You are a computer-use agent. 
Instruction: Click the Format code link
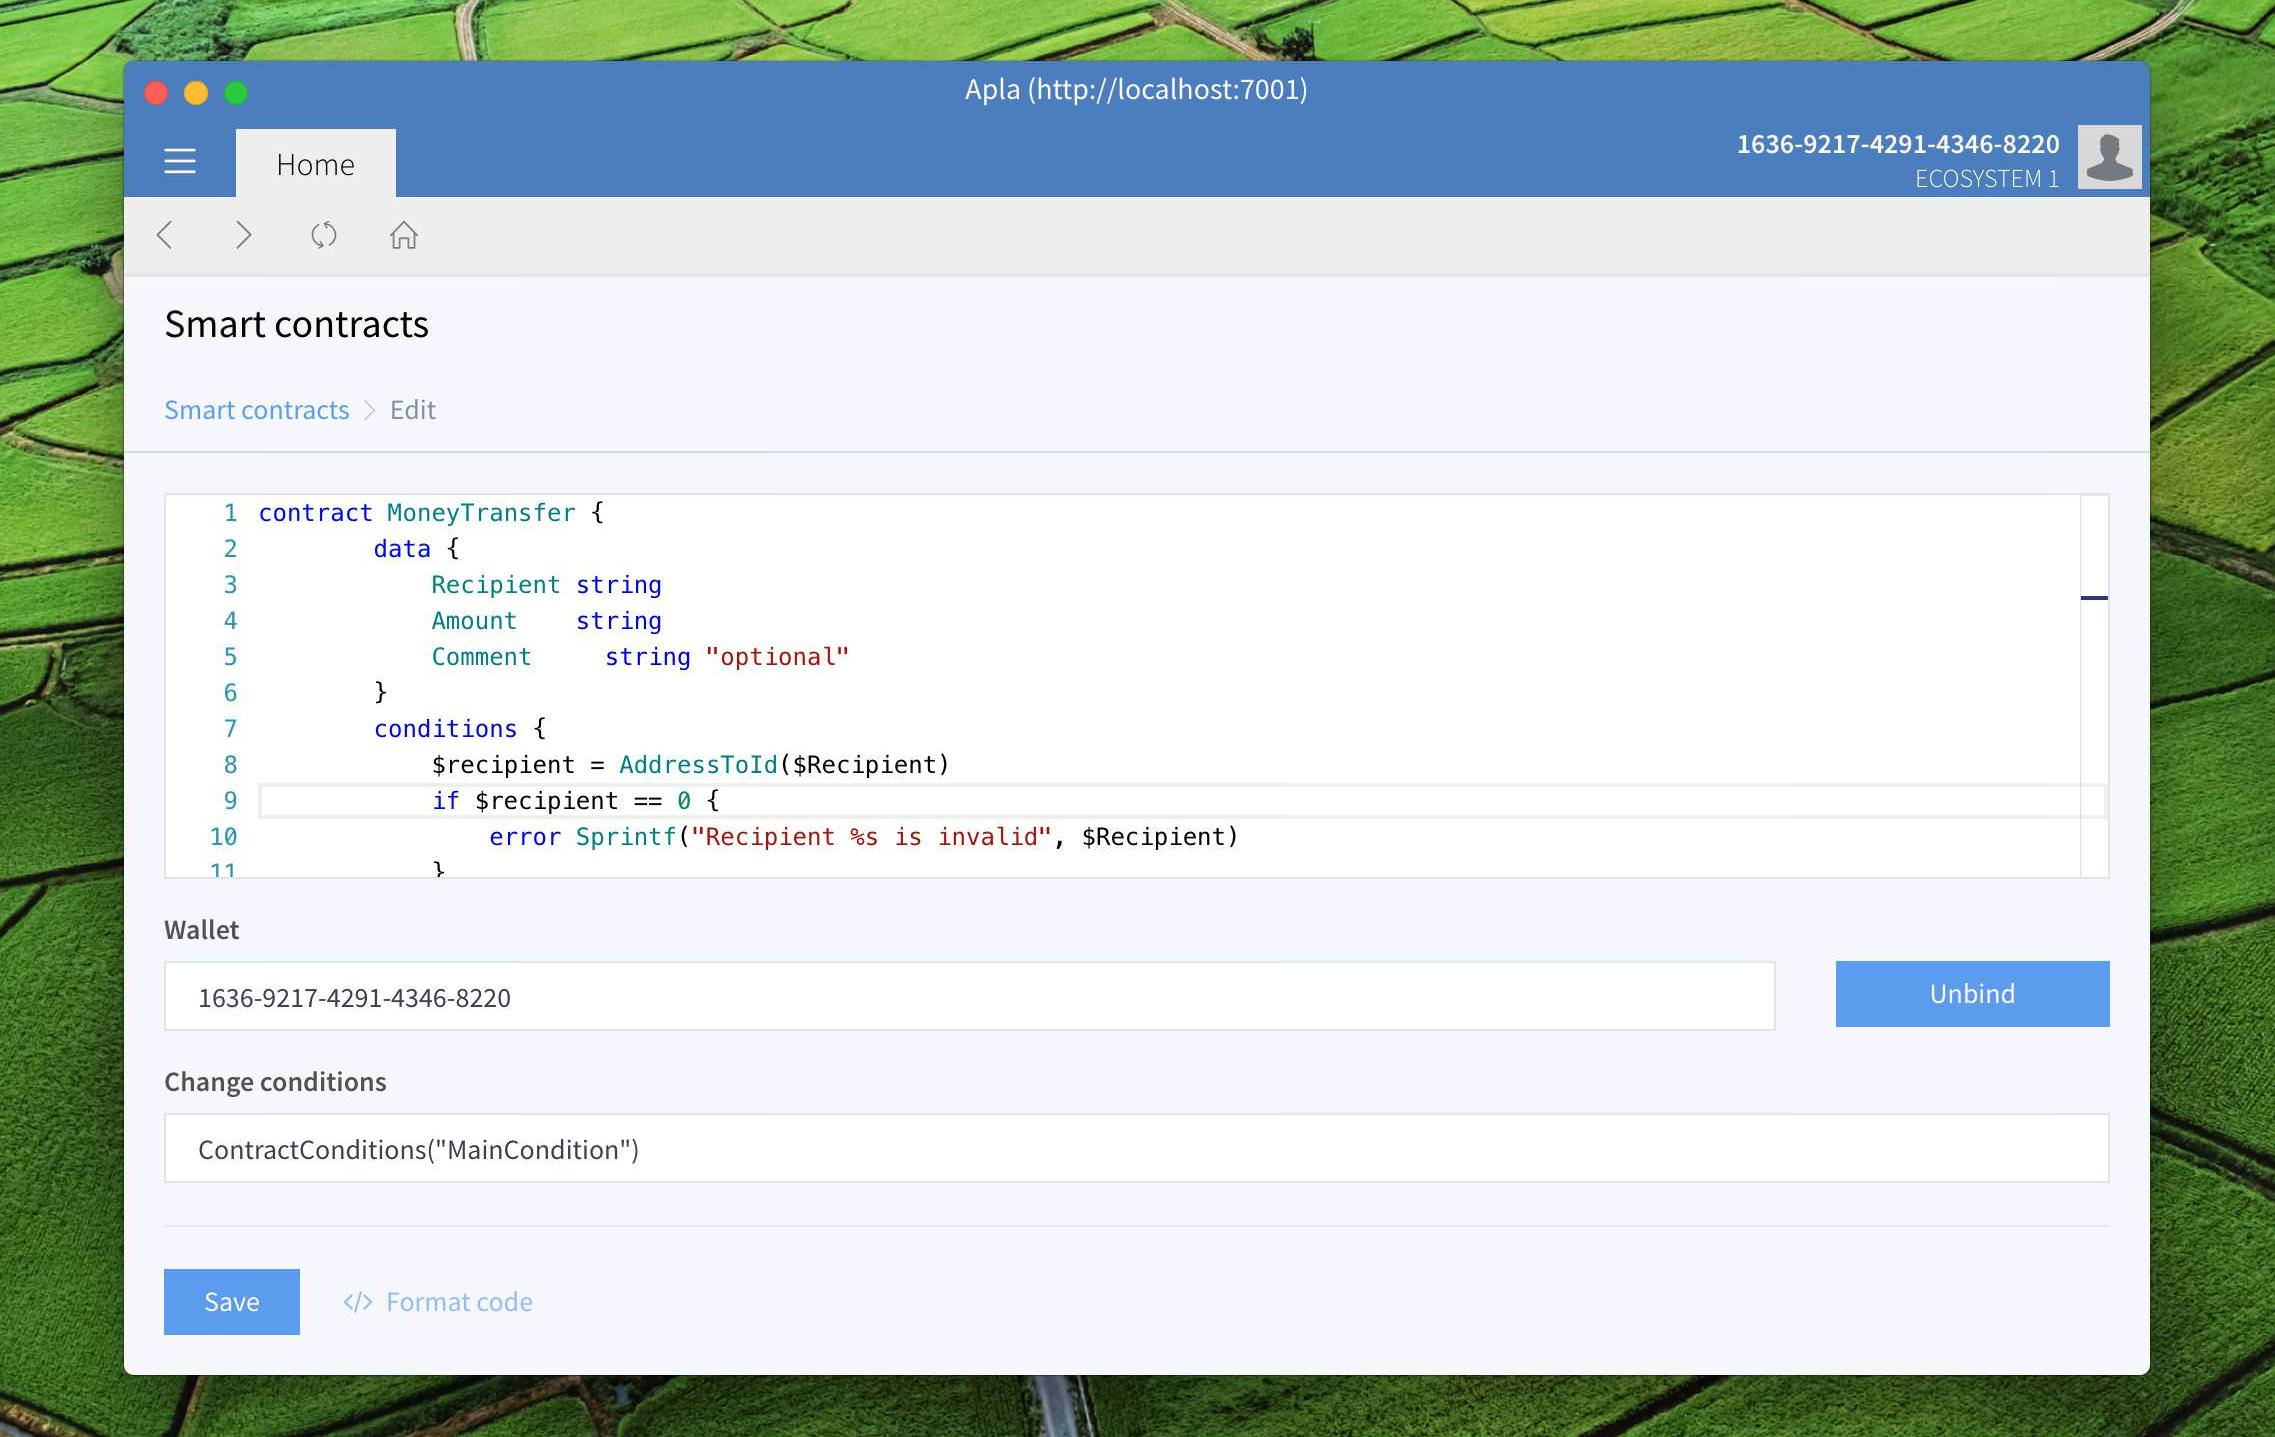coord(459,1302)
